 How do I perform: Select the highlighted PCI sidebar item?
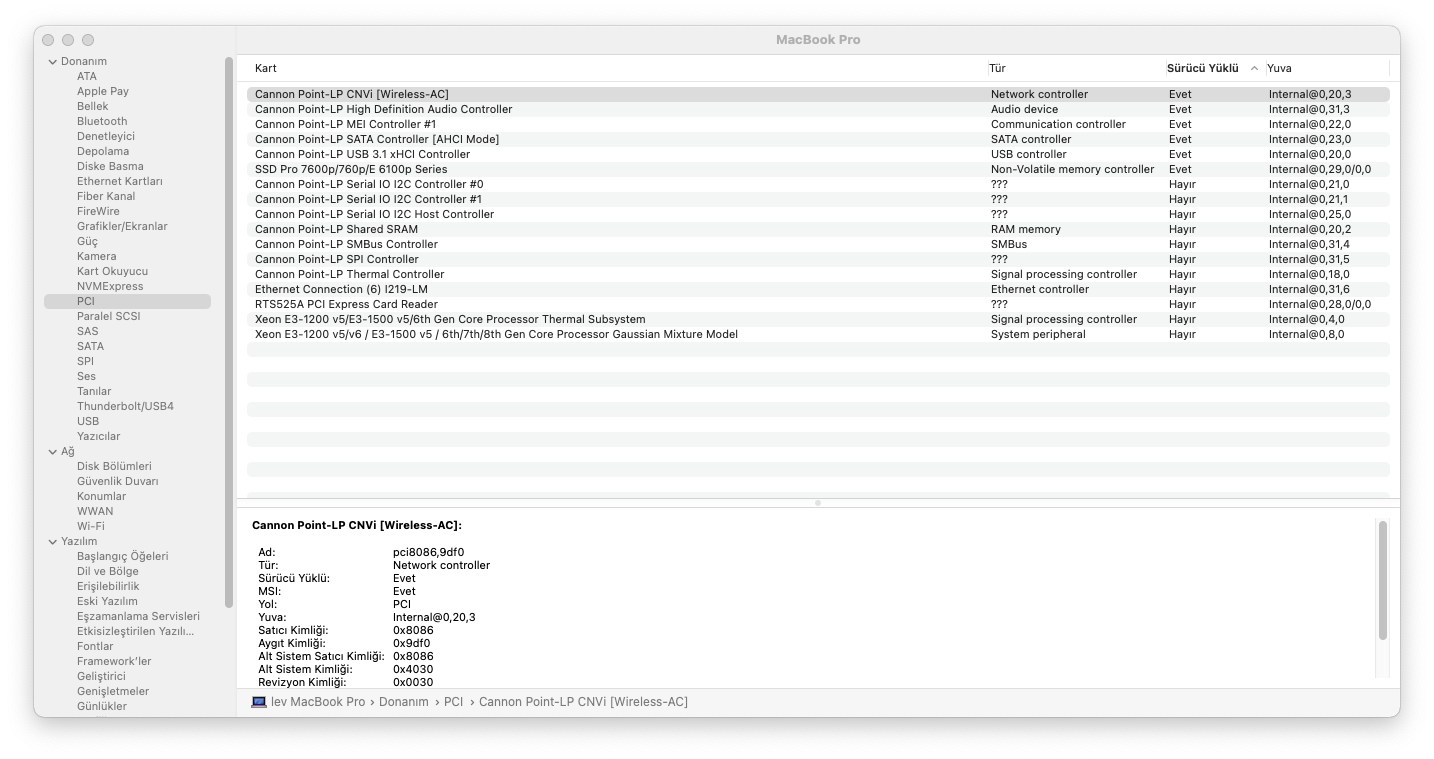(127, 301)
